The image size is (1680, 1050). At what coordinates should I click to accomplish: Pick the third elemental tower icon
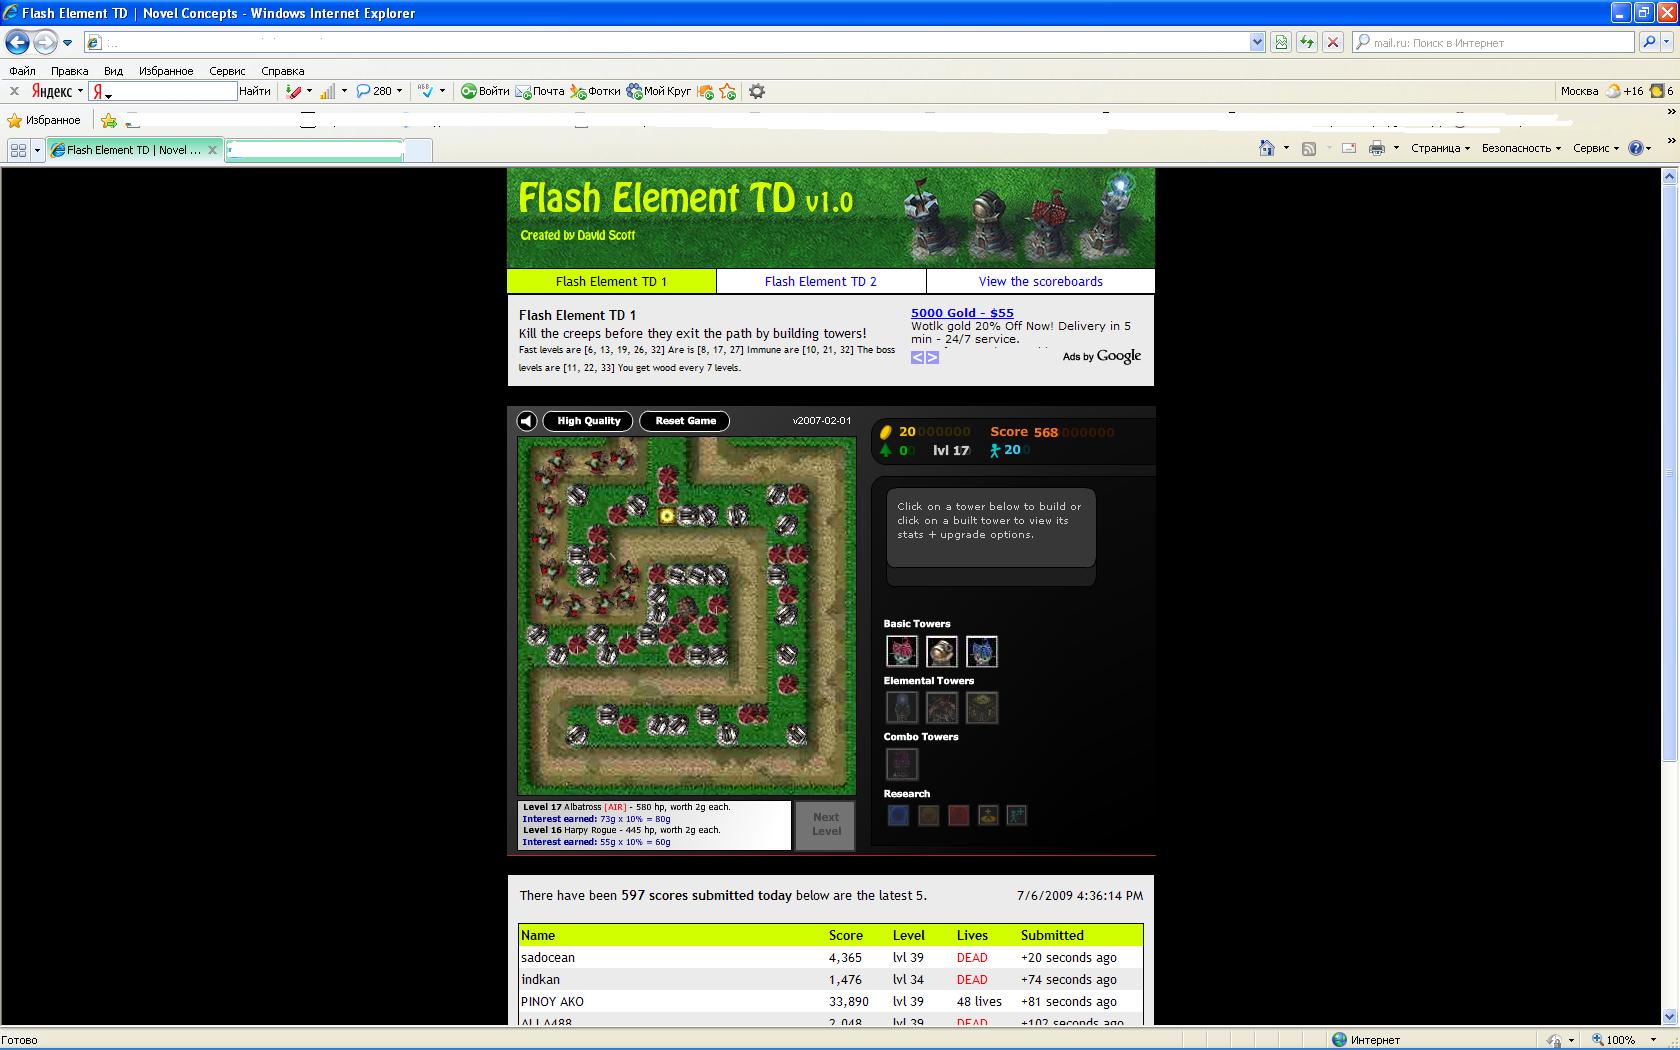[981, 708]
